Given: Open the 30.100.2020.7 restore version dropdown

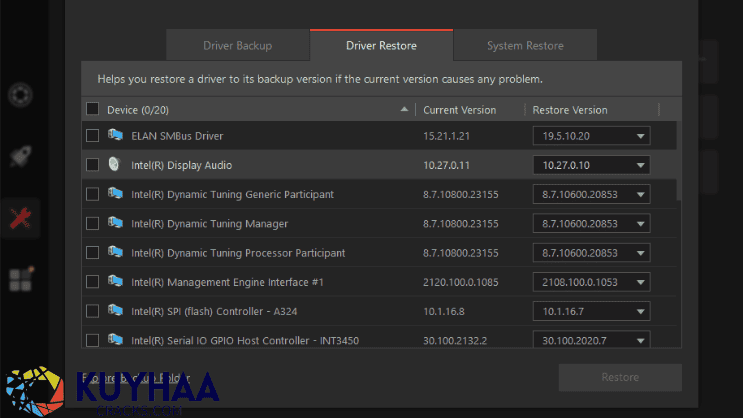Looking at the screenshot, I should [x=591, y=340].
